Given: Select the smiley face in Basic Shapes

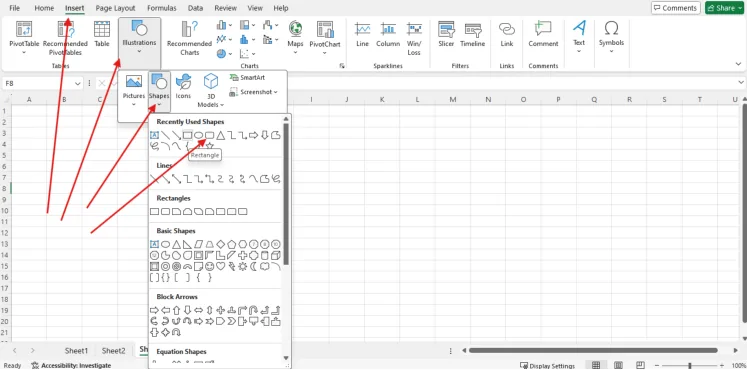Looking at the screenshot, I should coord(210,266).
